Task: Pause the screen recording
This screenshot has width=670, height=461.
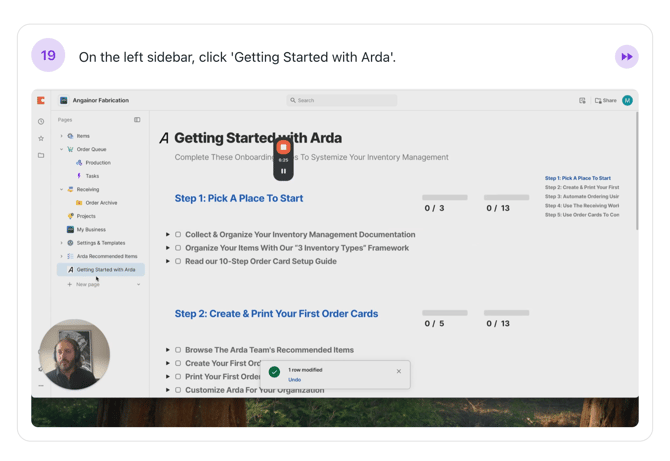Action: (x=283, y=171)
